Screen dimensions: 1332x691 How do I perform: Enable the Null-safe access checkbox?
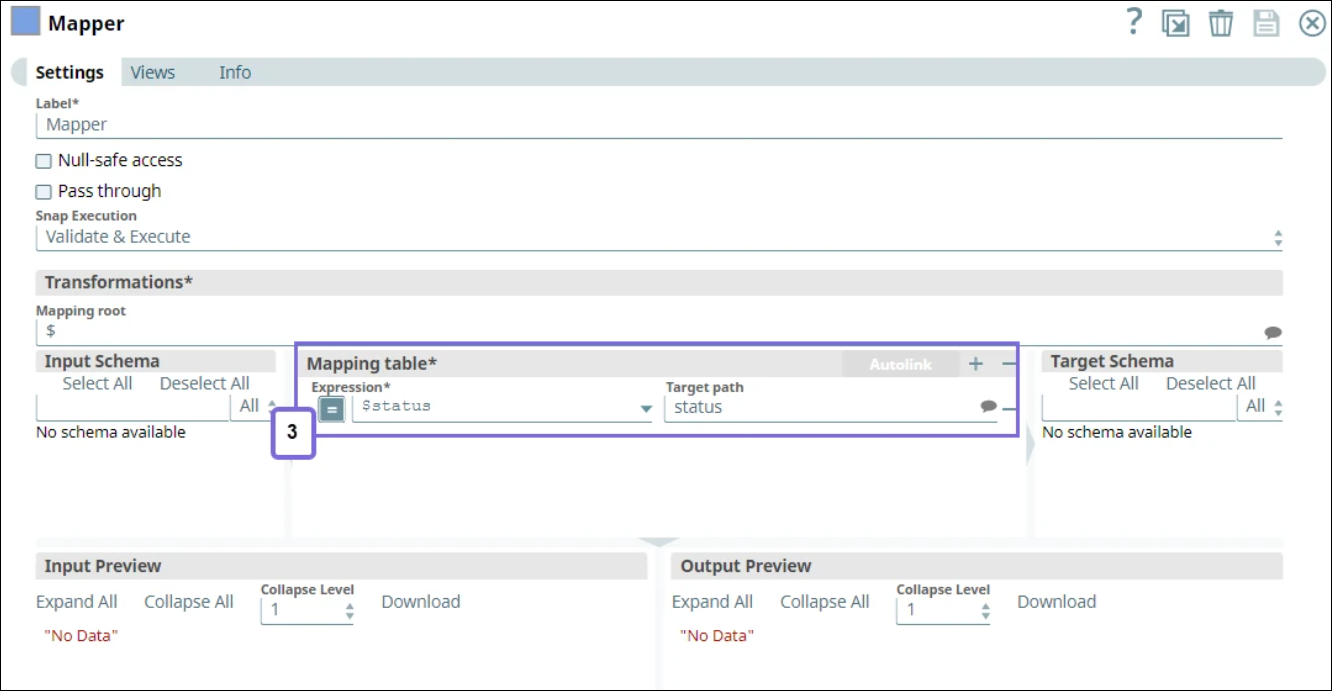[x=44, y=161]
